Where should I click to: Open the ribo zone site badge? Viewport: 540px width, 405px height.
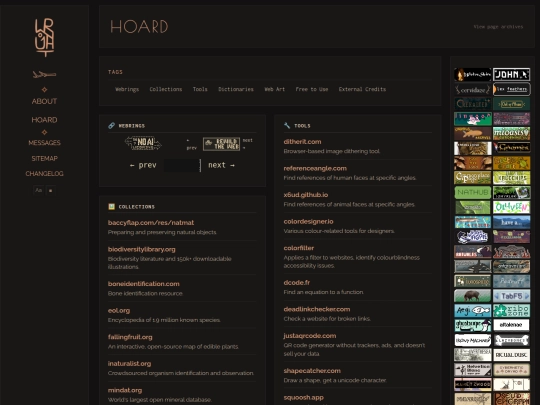tap(511, 311)
